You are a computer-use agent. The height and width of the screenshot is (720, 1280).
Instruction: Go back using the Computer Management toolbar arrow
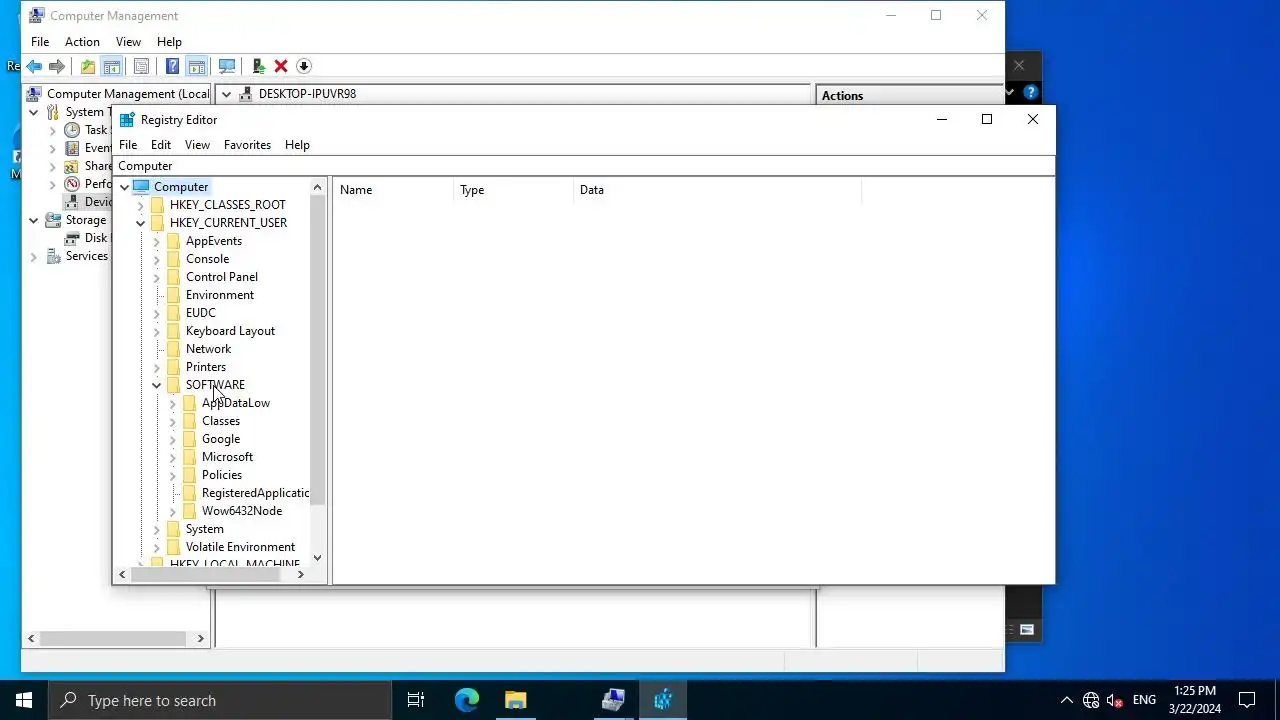(34, 67)
